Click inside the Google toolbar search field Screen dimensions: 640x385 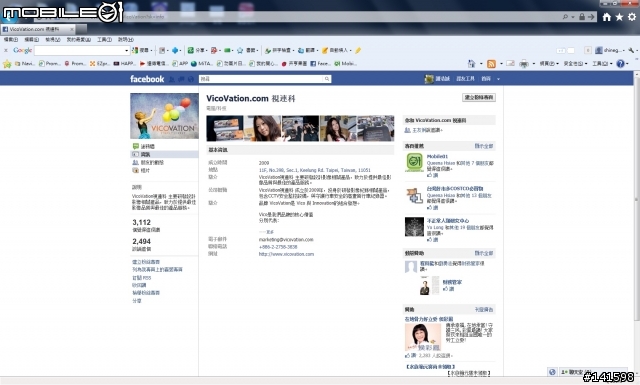coord(79,50)
